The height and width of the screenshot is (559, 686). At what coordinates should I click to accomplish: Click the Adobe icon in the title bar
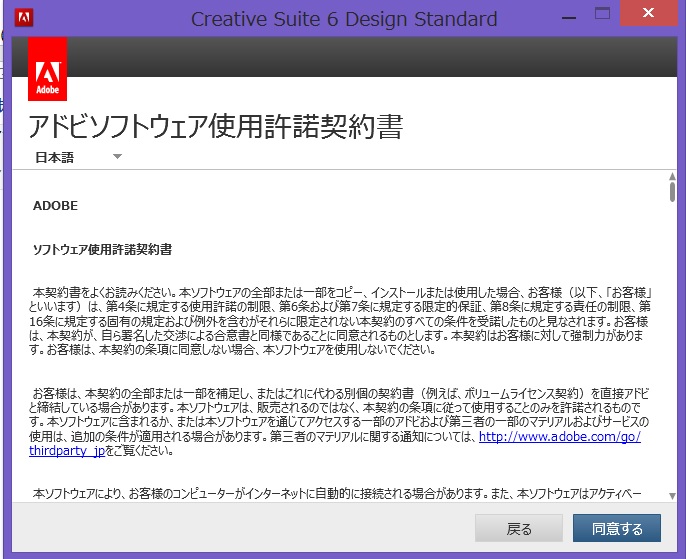24,18
